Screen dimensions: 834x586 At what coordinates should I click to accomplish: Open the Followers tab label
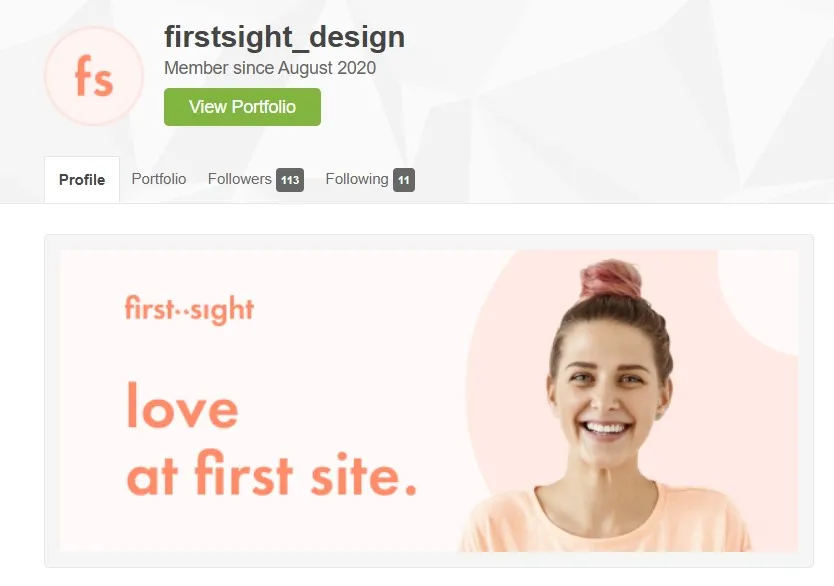239,179
